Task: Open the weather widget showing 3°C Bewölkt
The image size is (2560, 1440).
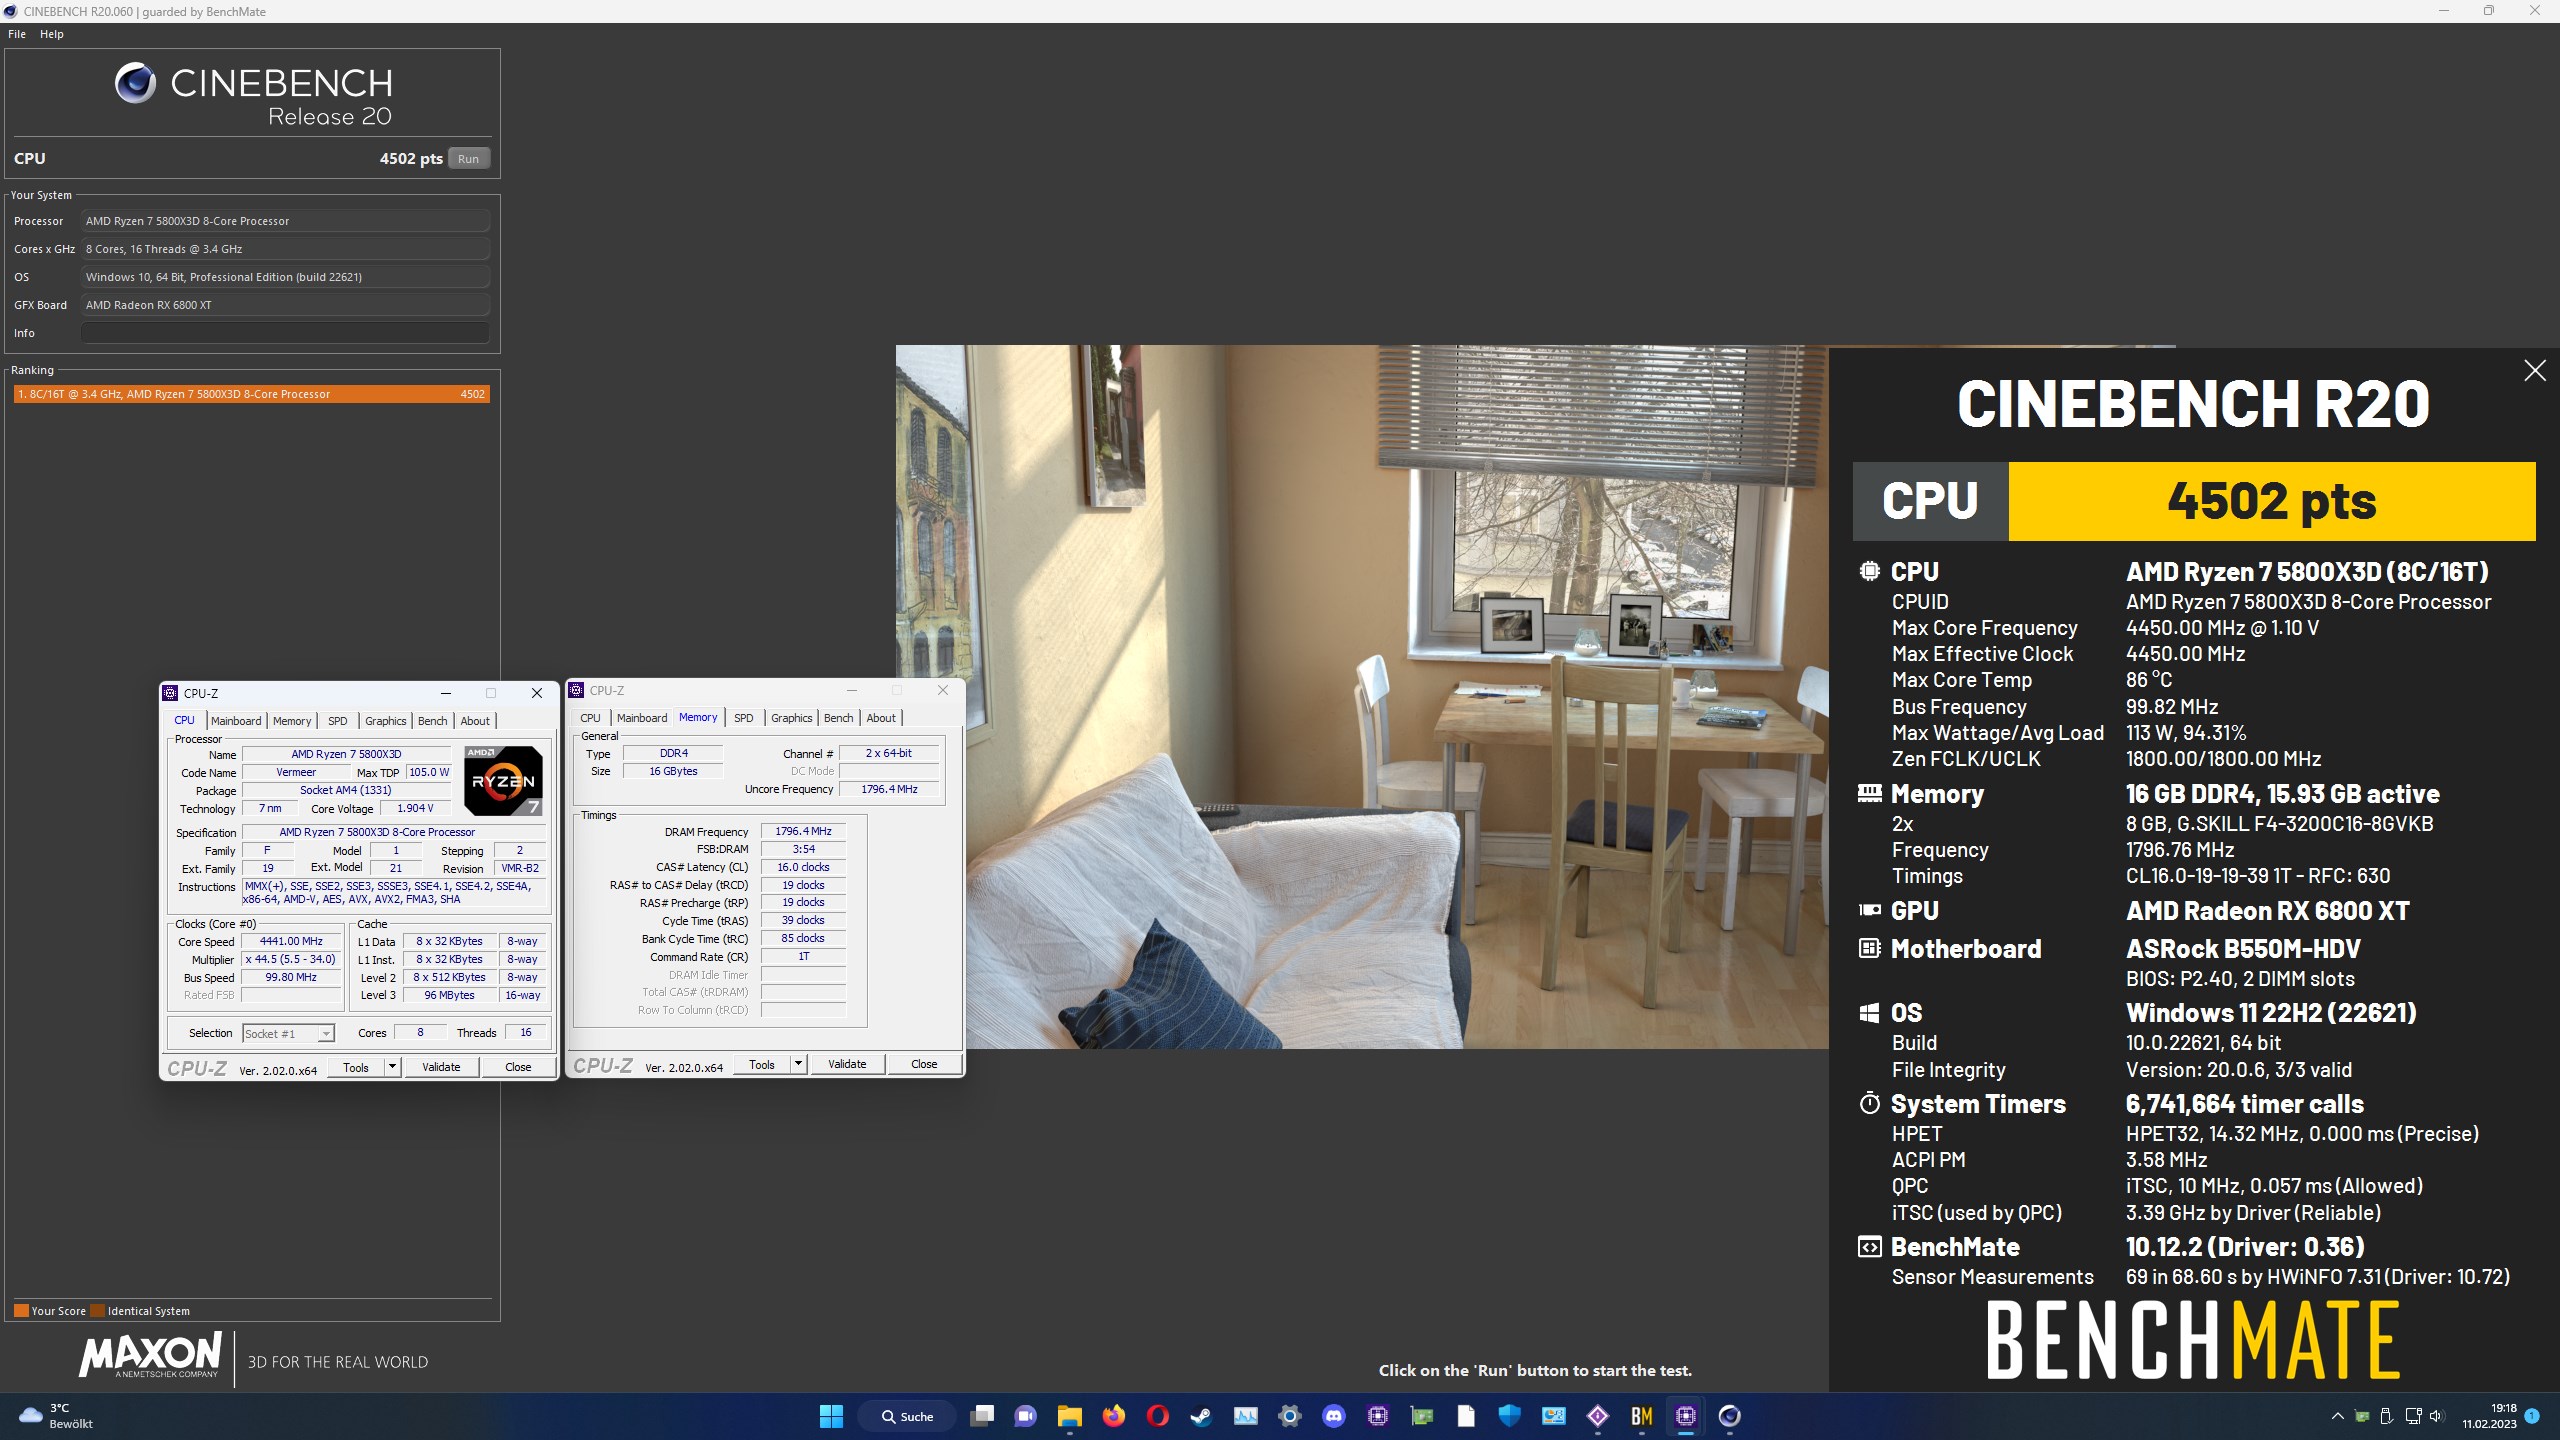Action: coord(56,1416)
